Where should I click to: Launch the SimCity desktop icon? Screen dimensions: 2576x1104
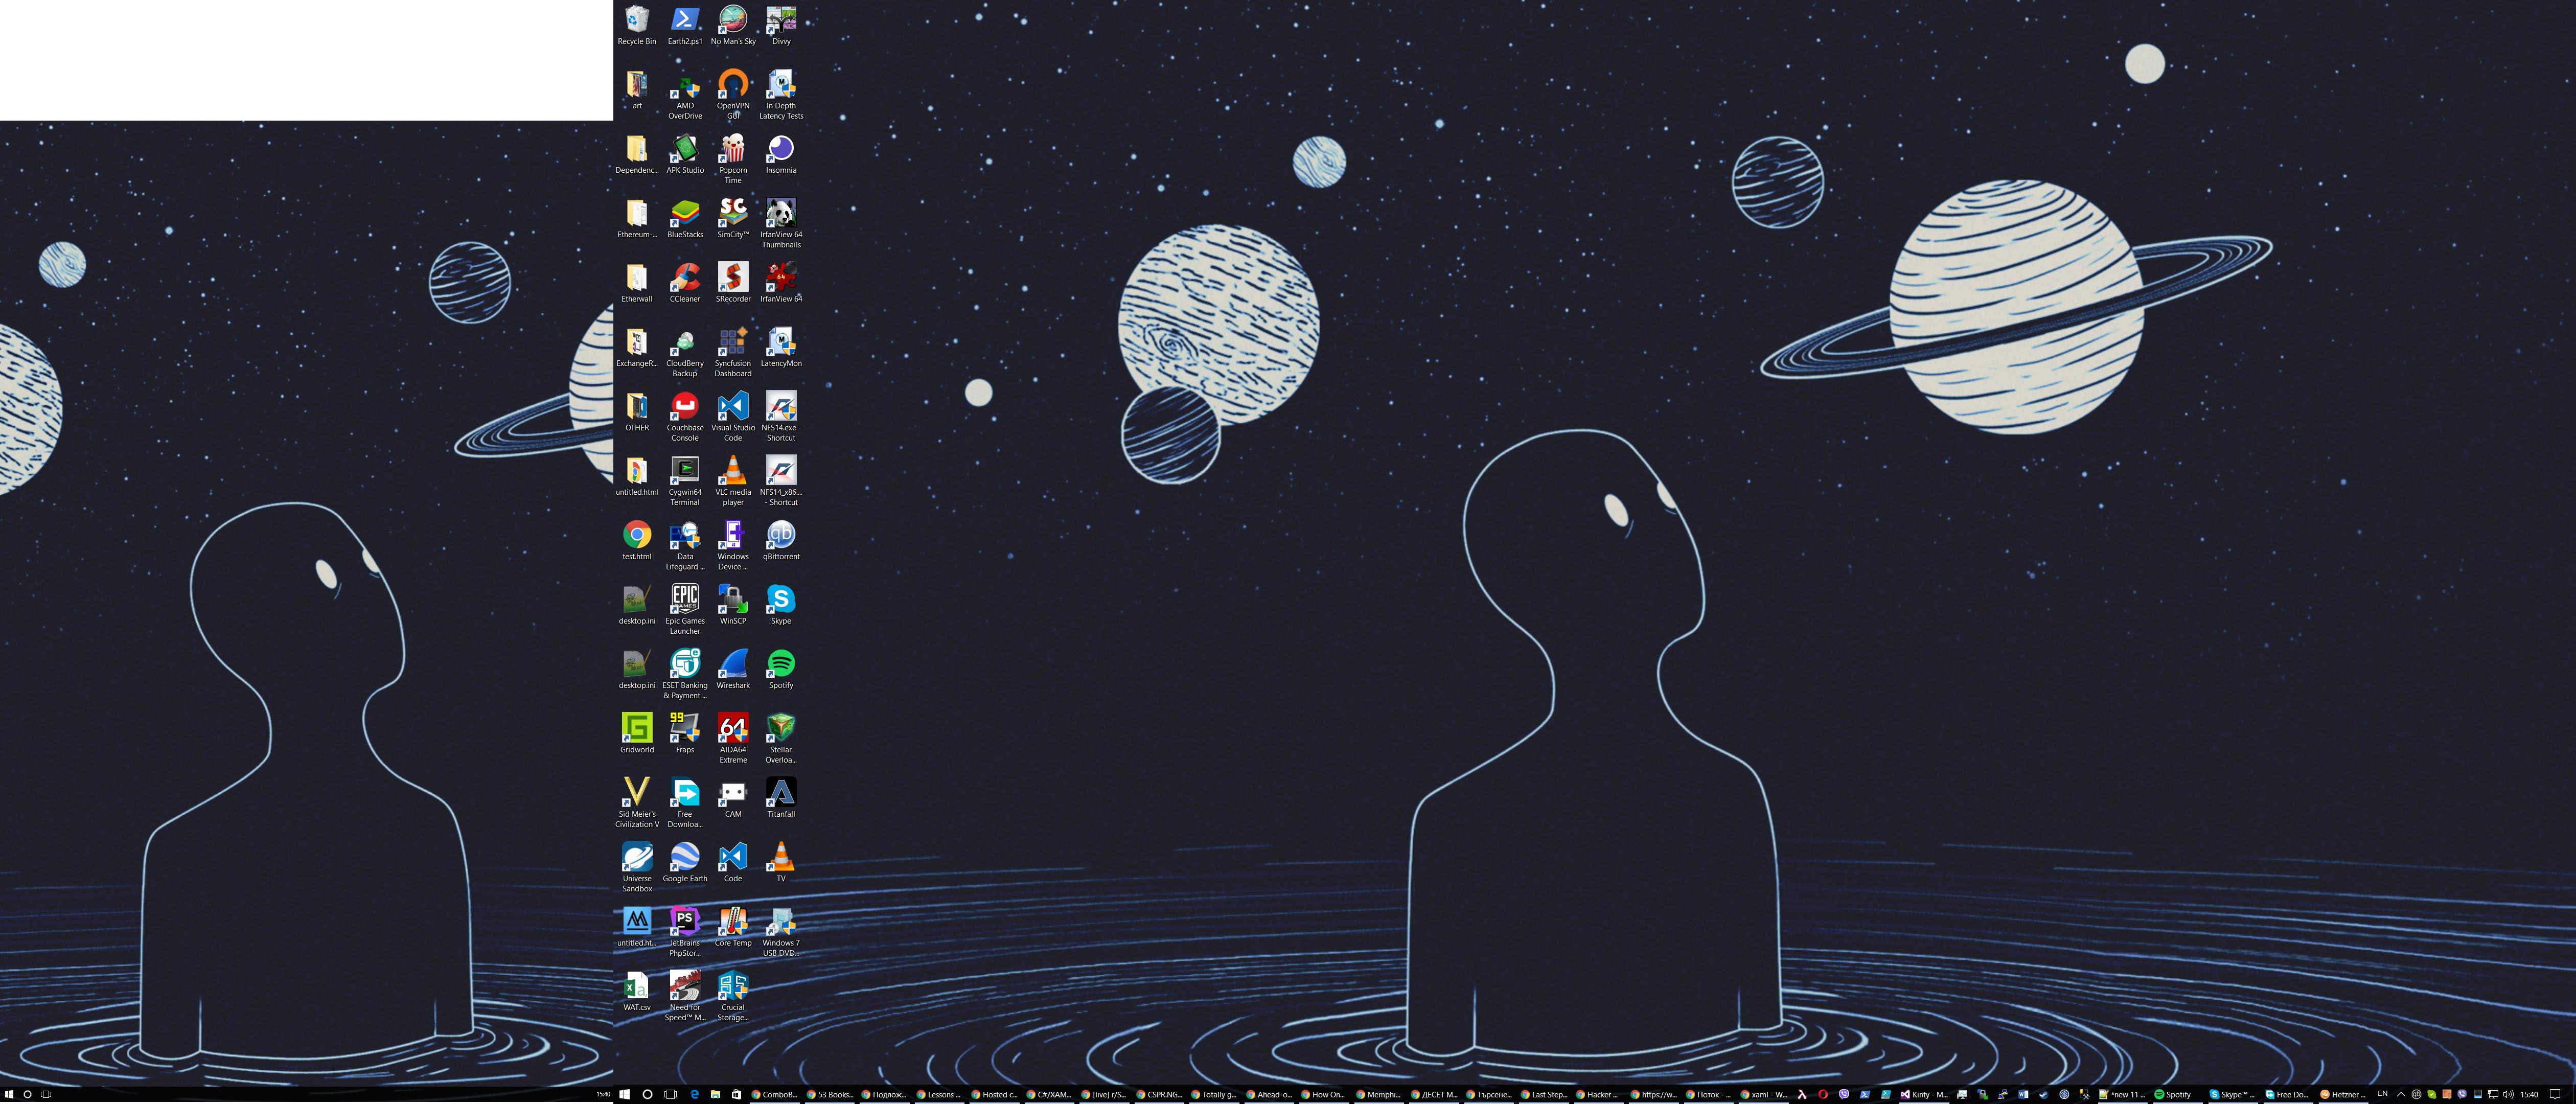pyautogui.click(x=733, y=218)
